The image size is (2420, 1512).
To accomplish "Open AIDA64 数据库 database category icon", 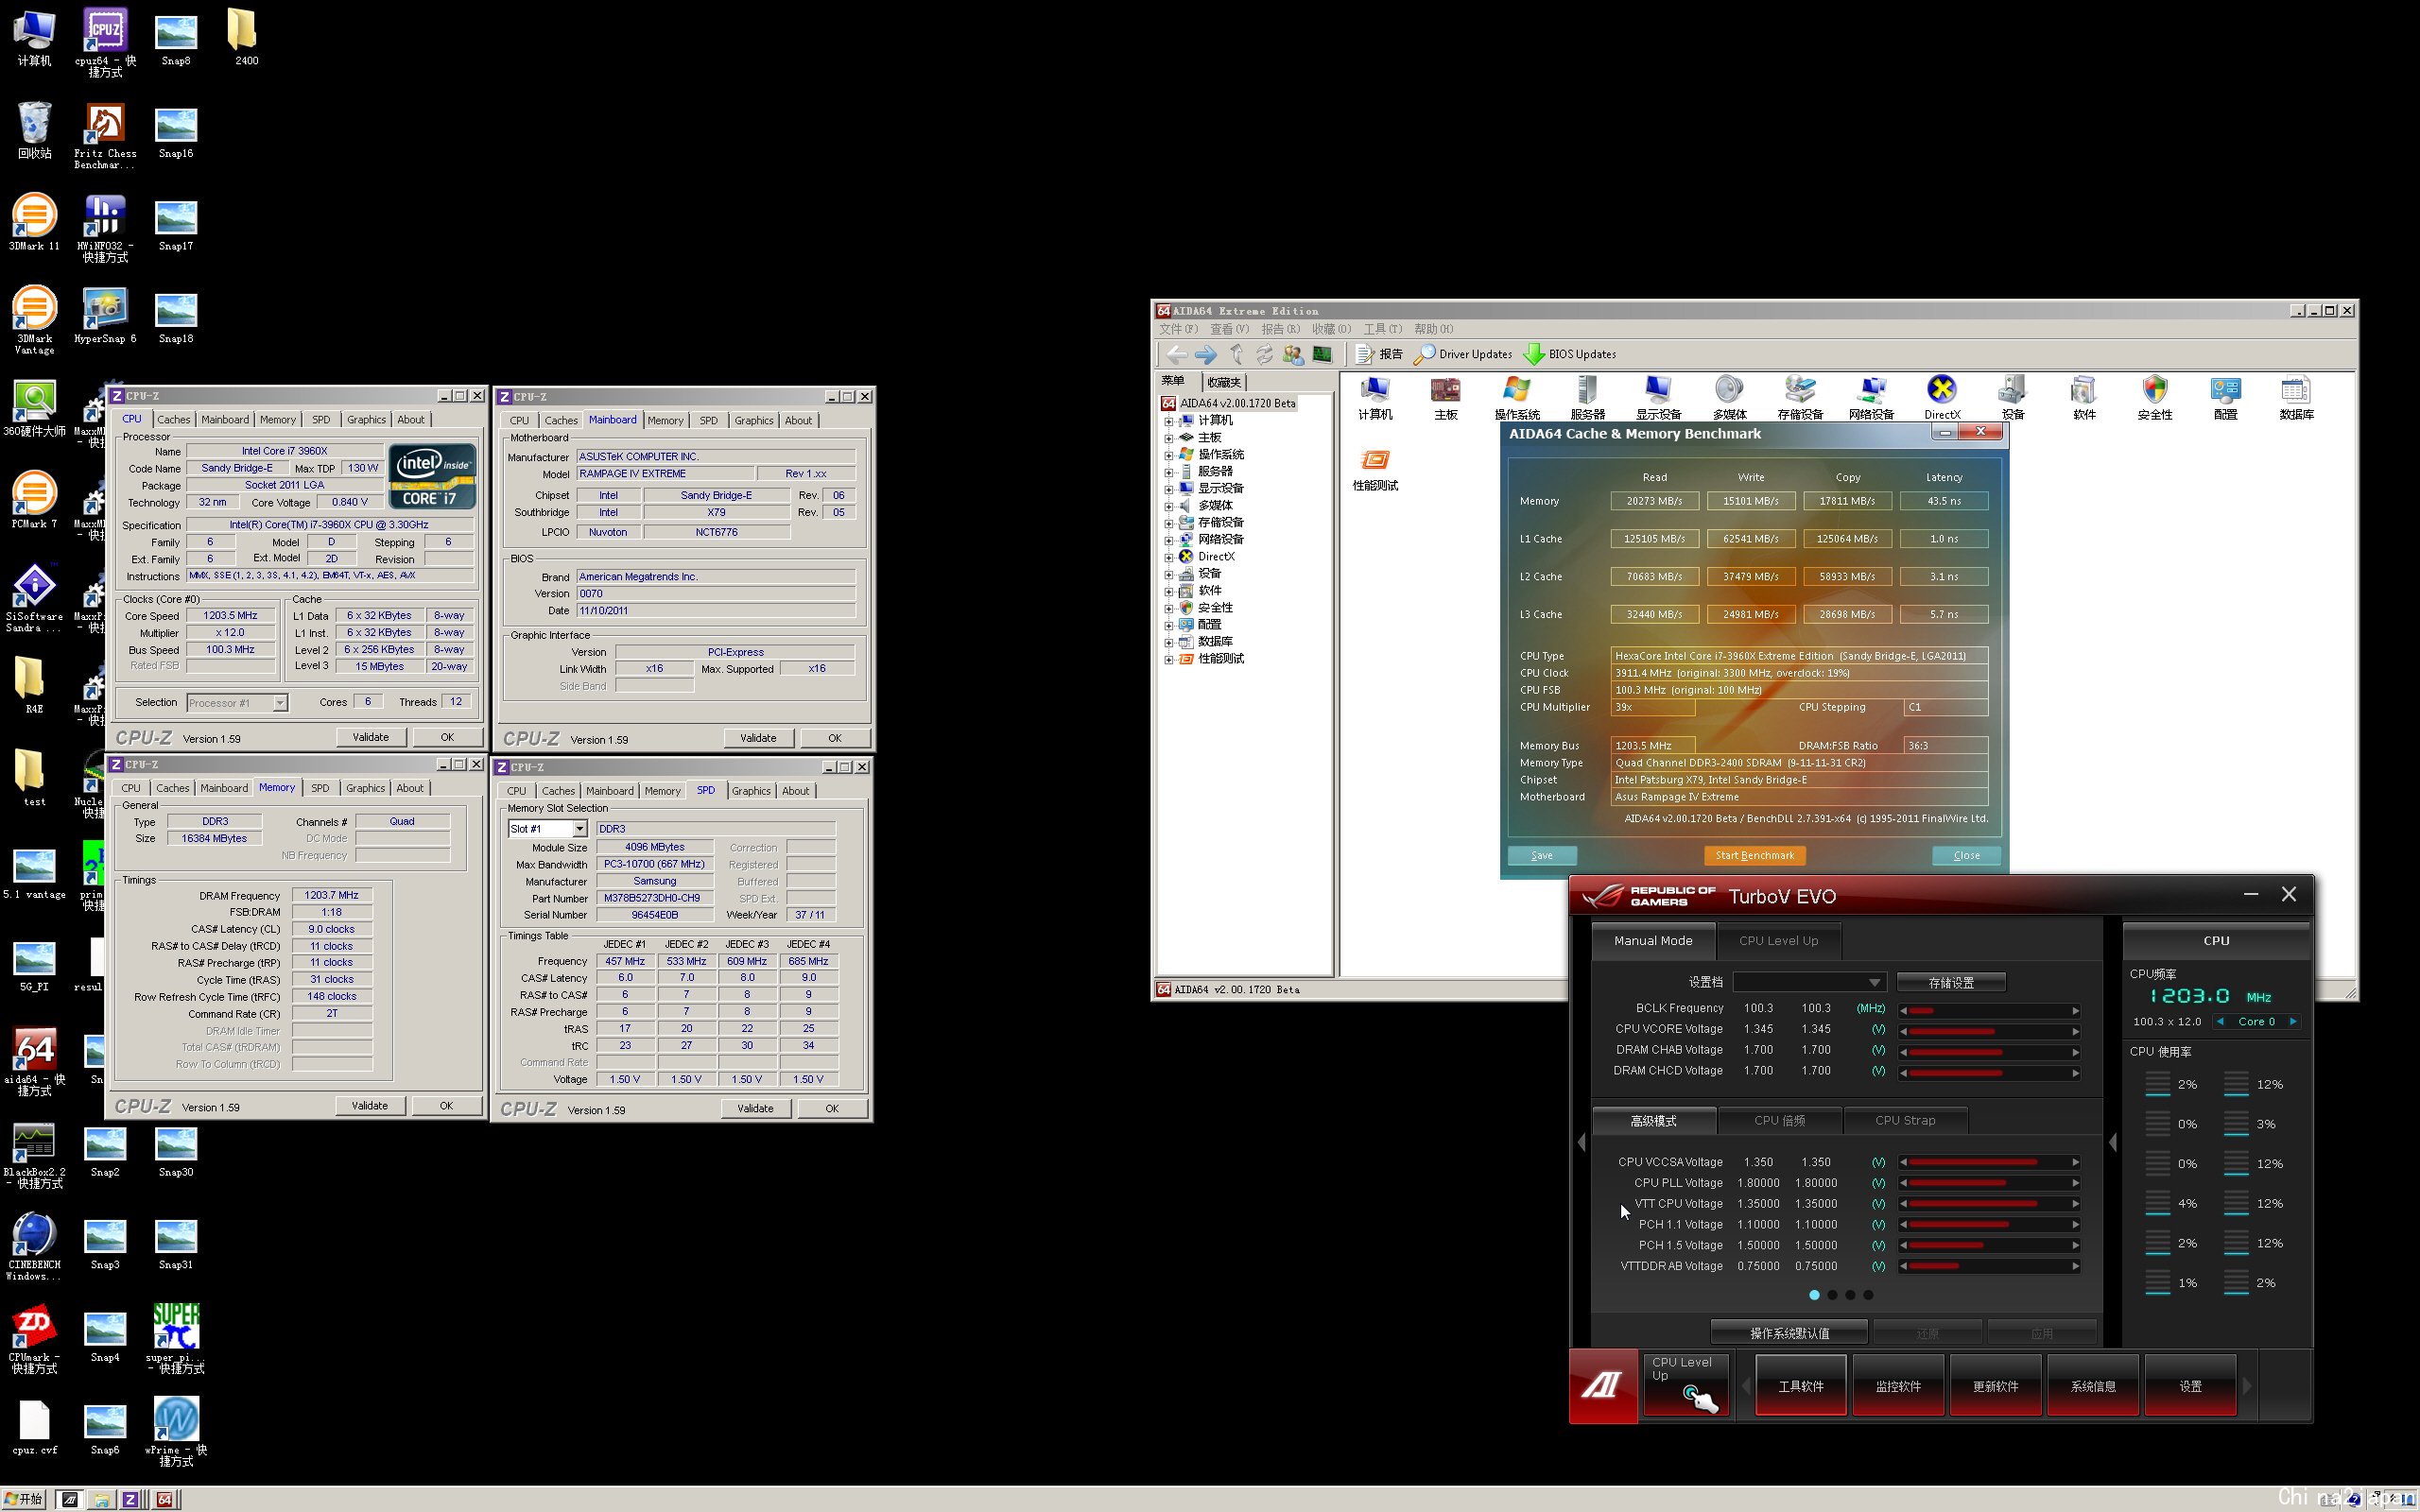I will [x=2296, y=397].
